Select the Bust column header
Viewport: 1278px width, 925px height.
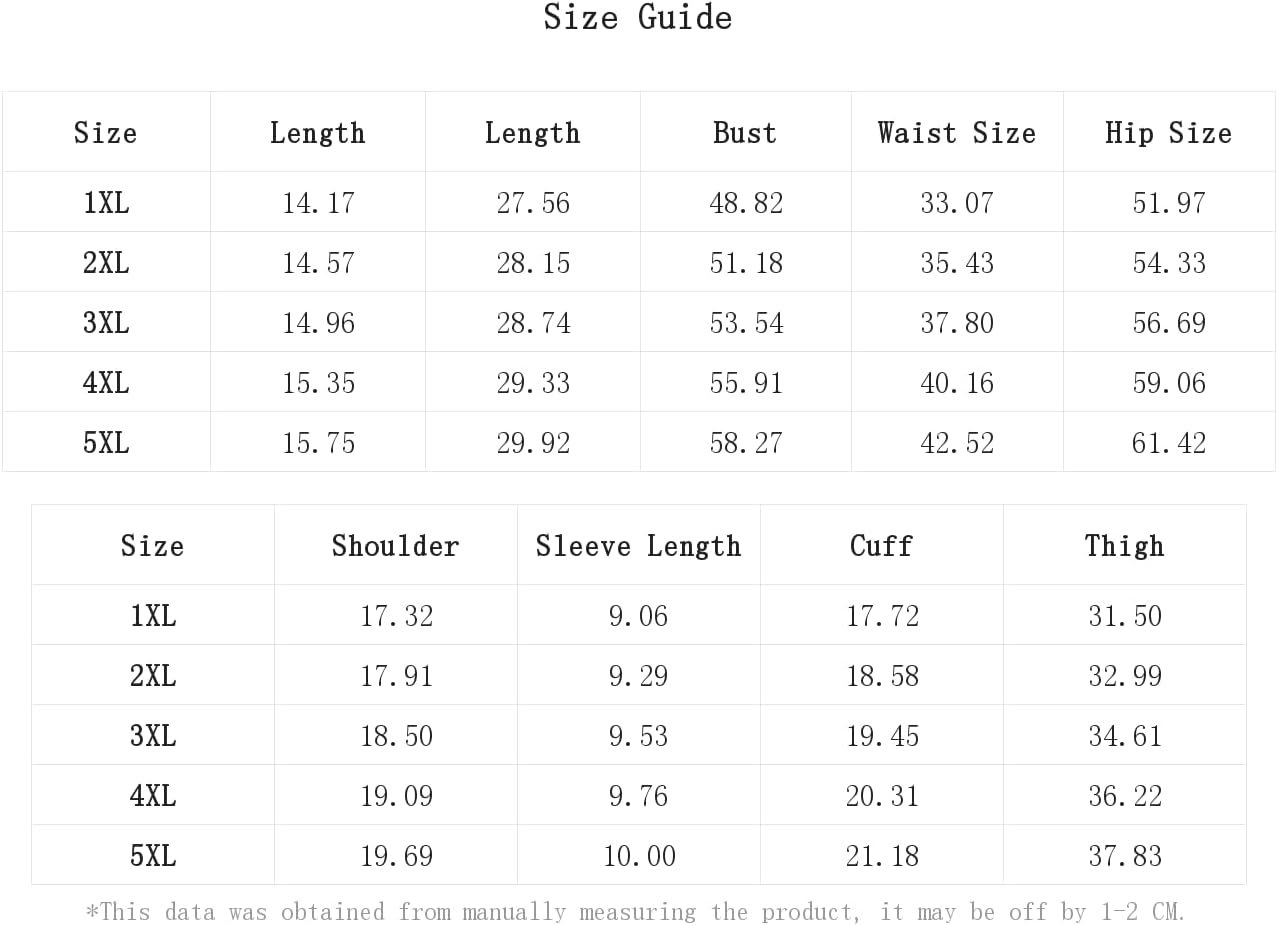click(745, 133)
